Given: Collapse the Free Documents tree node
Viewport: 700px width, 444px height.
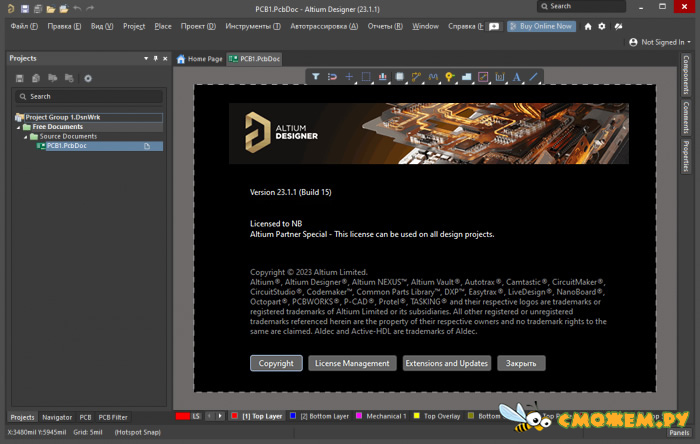Looking at the screenshot, I should click(x=19, y=127).
